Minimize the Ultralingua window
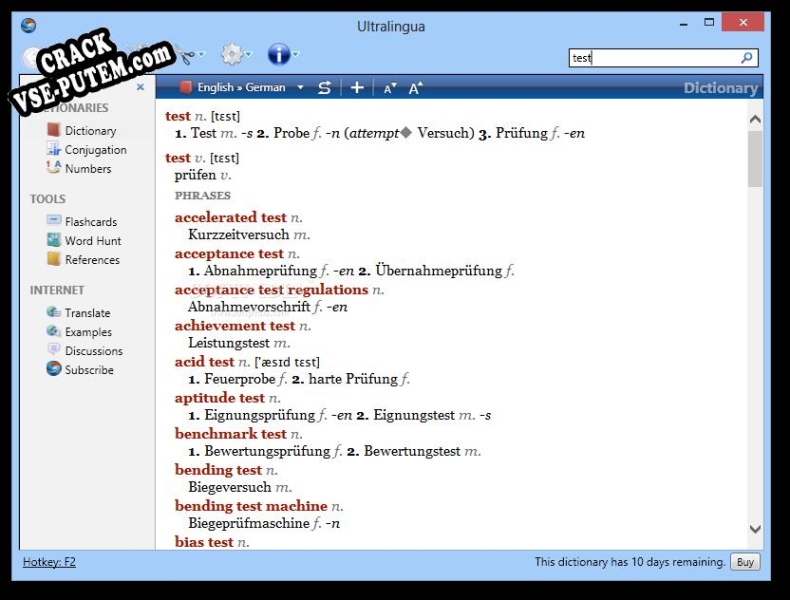 click(684, 24)
